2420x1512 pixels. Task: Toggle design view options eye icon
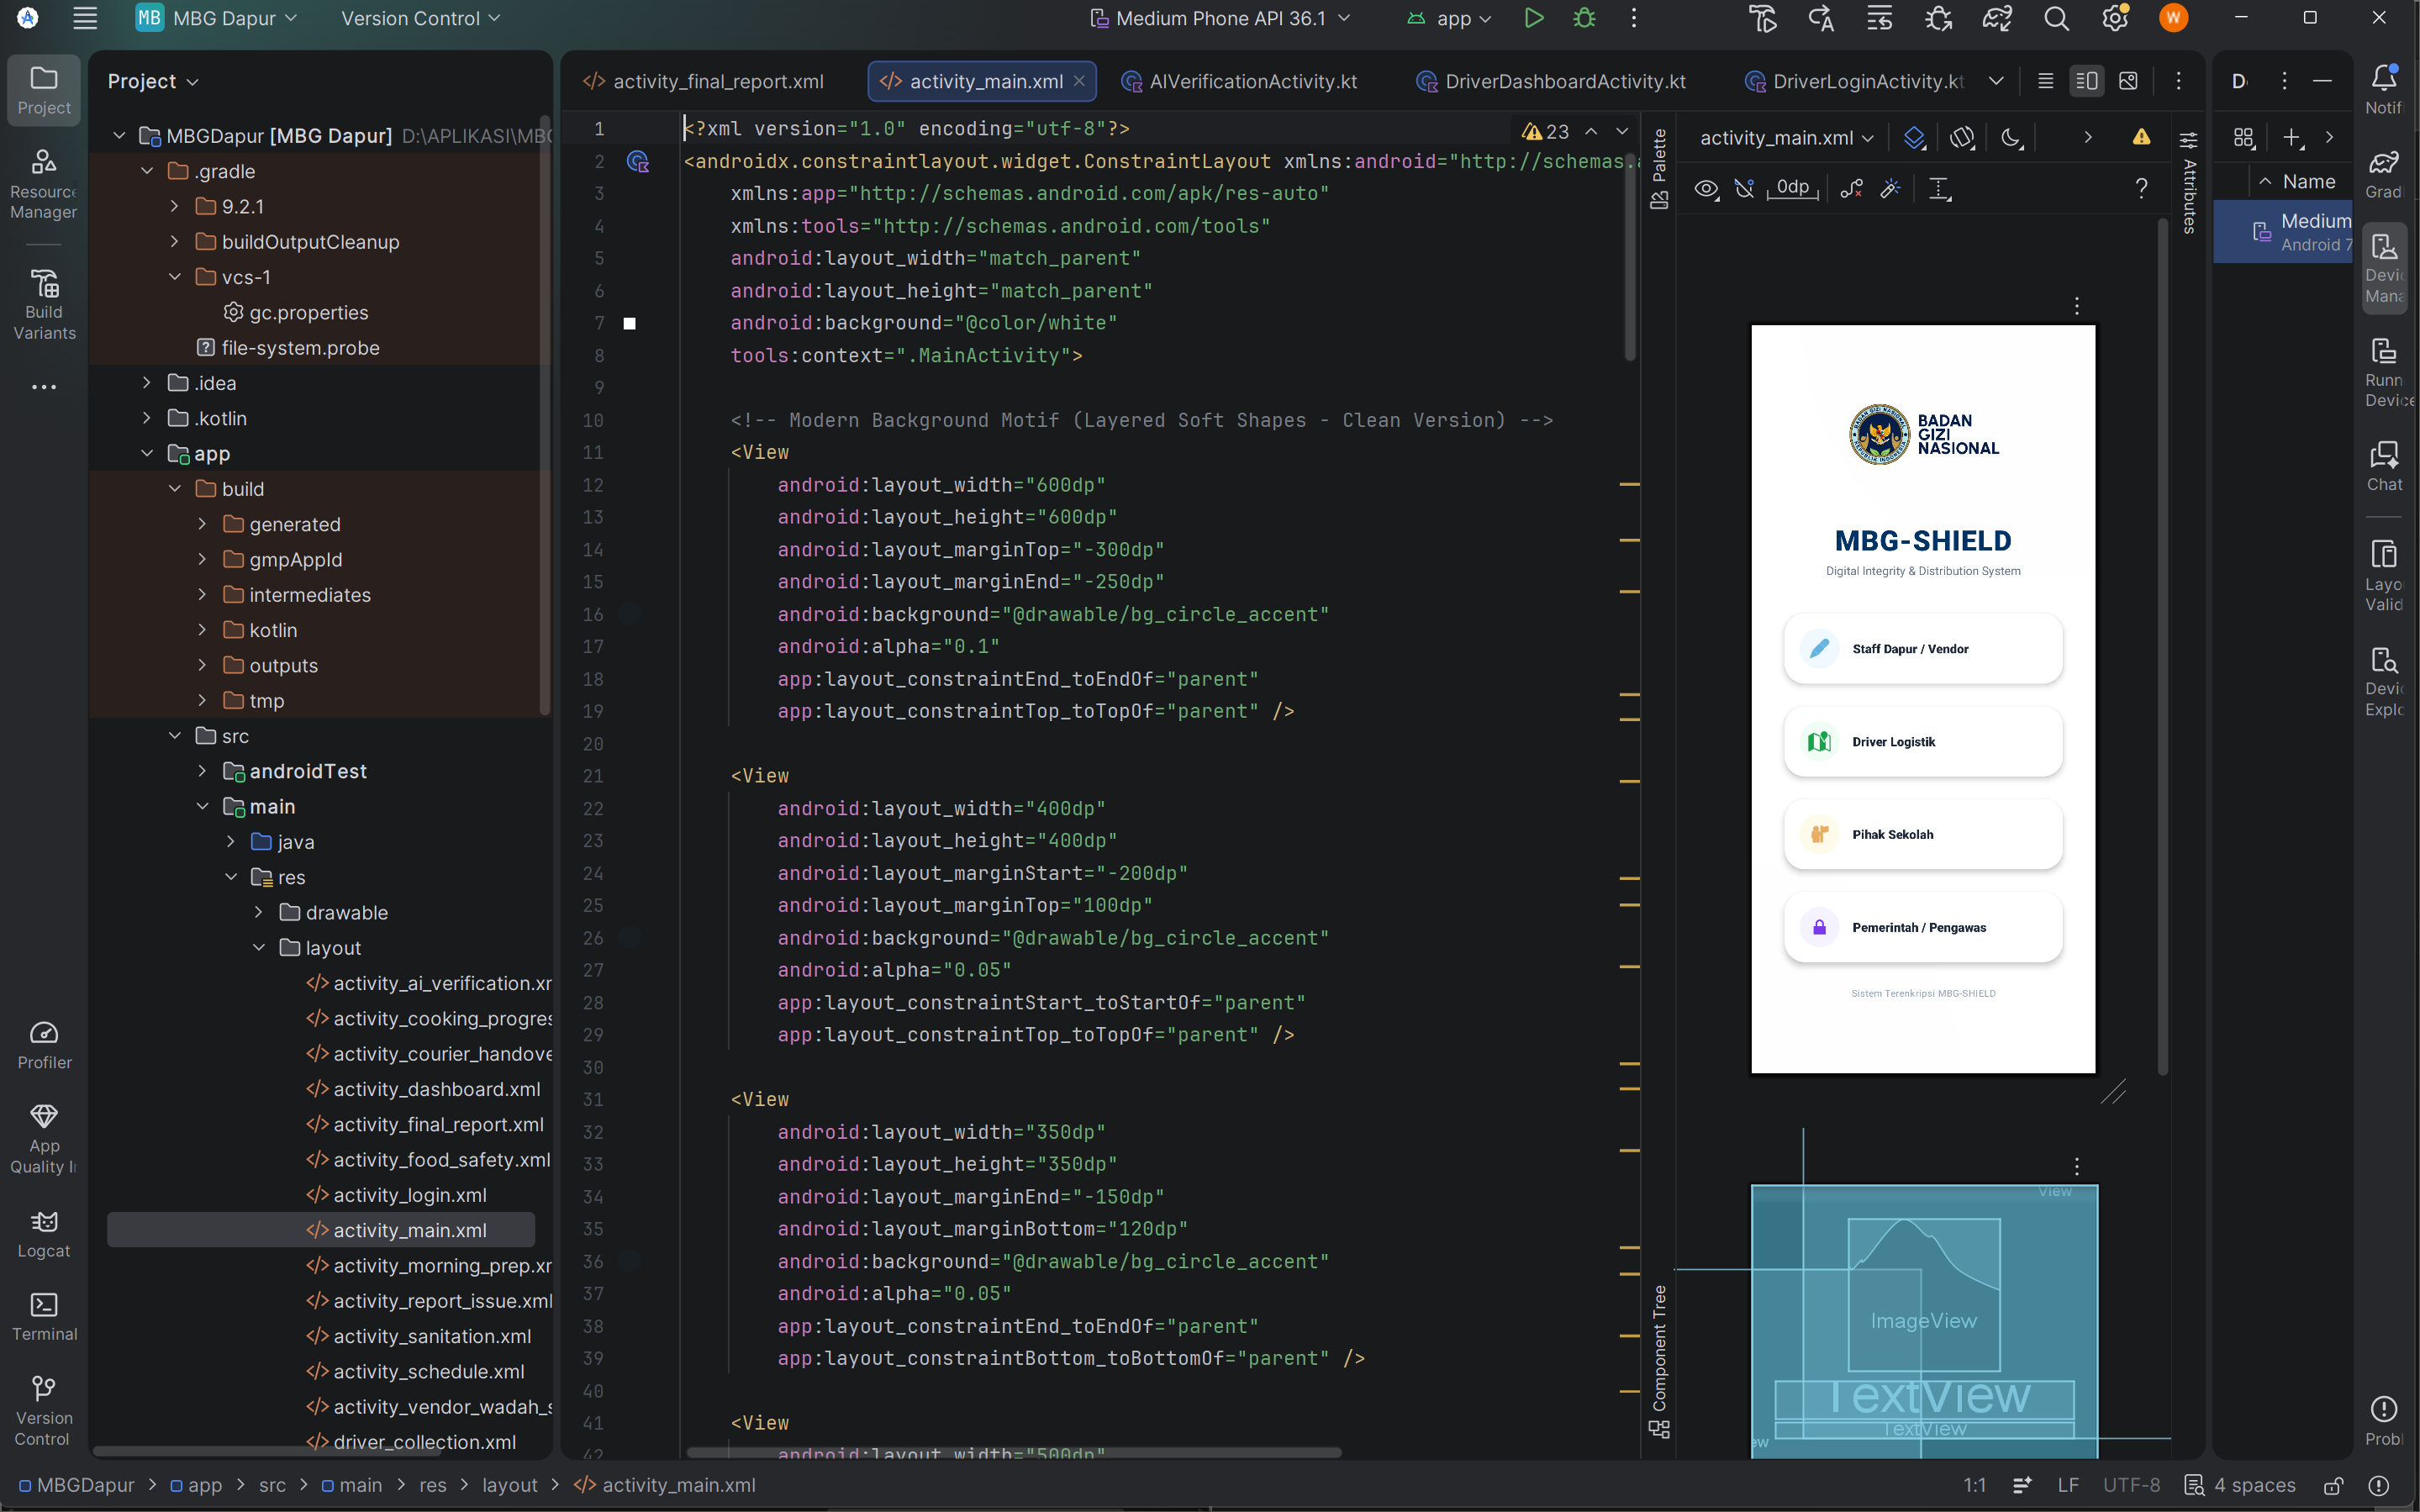coord(1706,188)
